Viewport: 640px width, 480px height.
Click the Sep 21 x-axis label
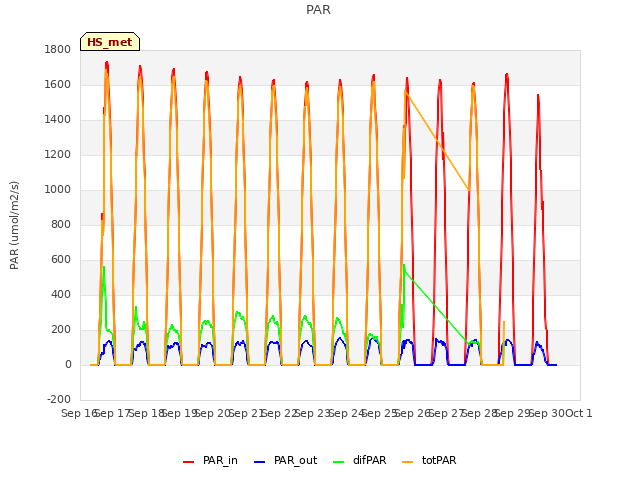(246, 413)
